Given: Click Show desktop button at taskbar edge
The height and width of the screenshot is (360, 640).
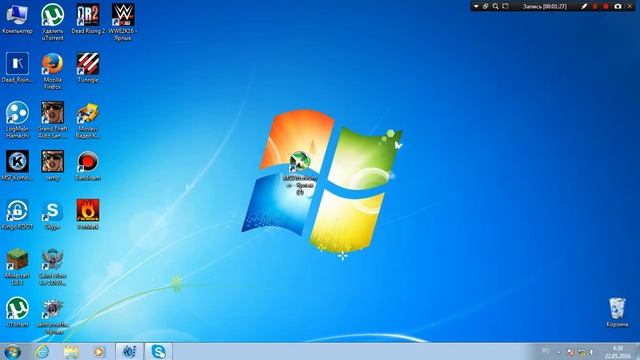Looking at the screenshot, I should (x=637, y=352).
